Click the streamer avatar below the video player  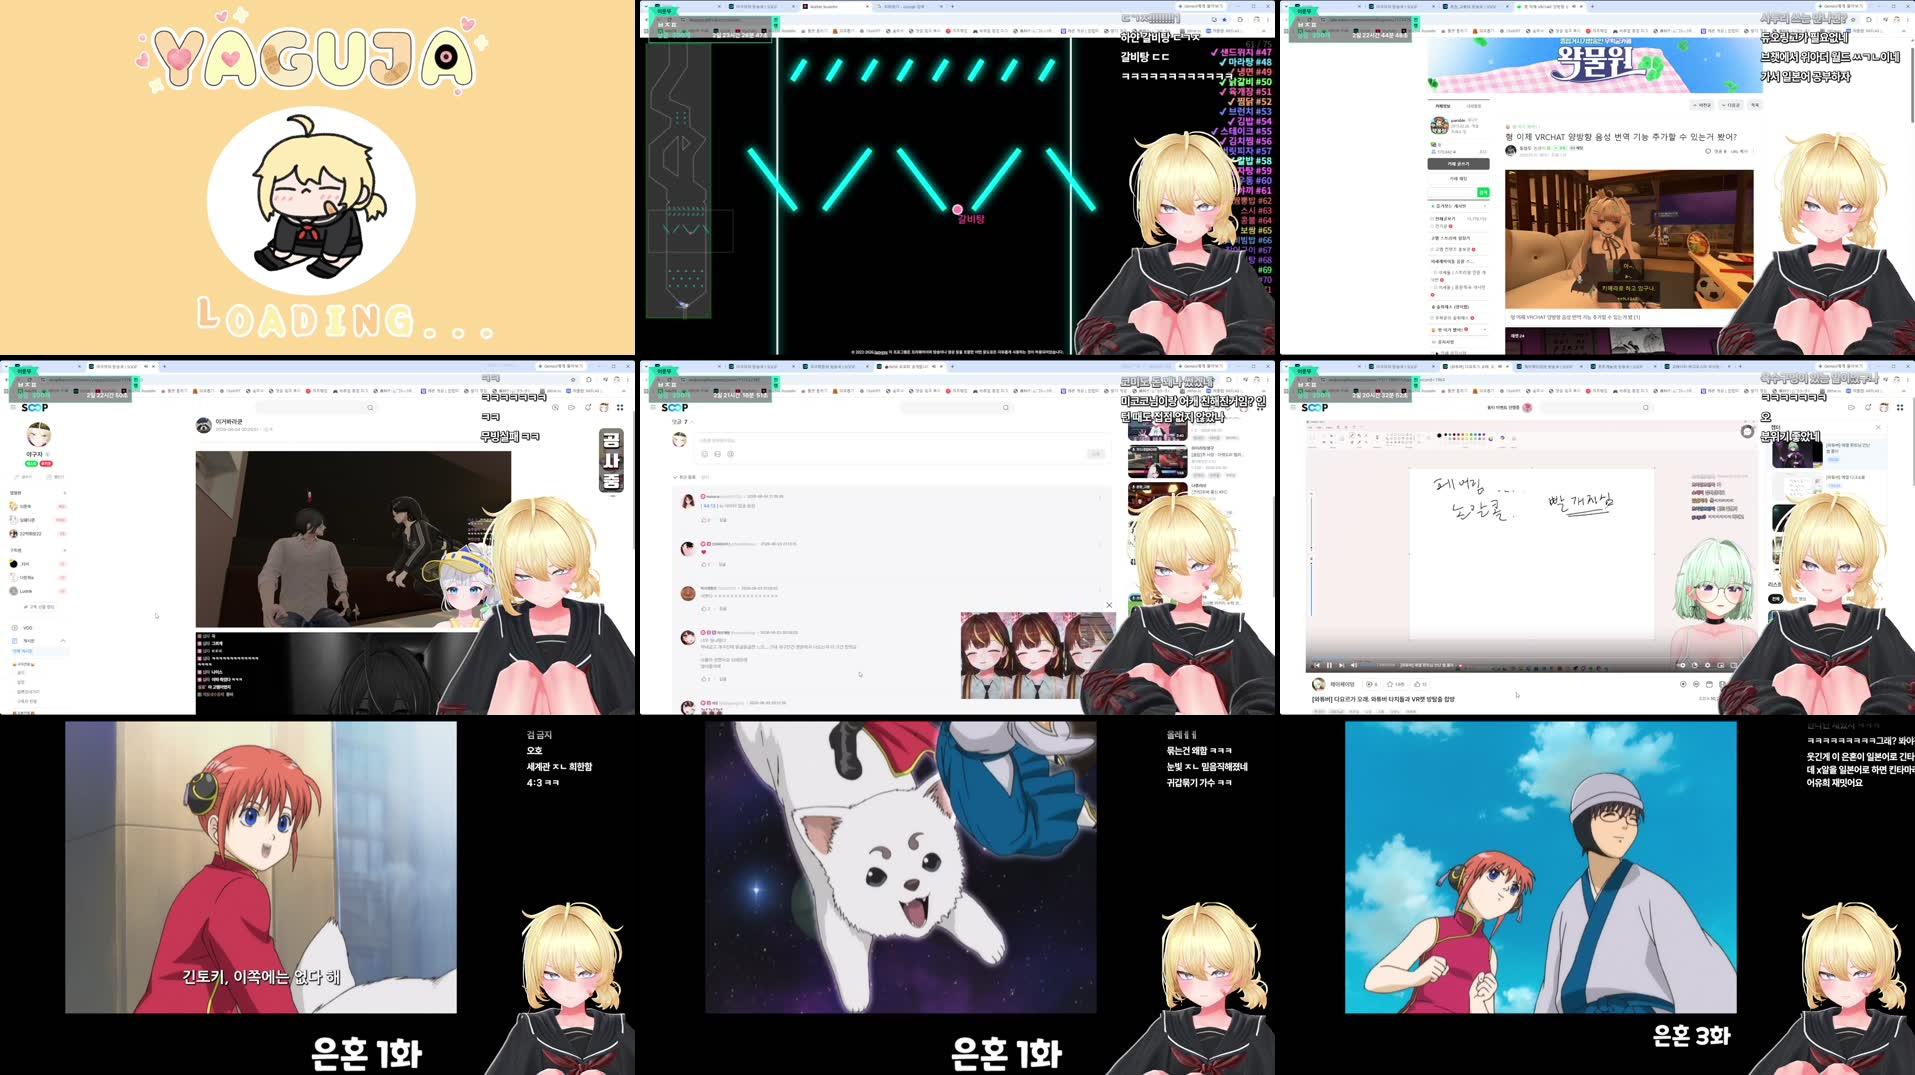(1318, 684)
